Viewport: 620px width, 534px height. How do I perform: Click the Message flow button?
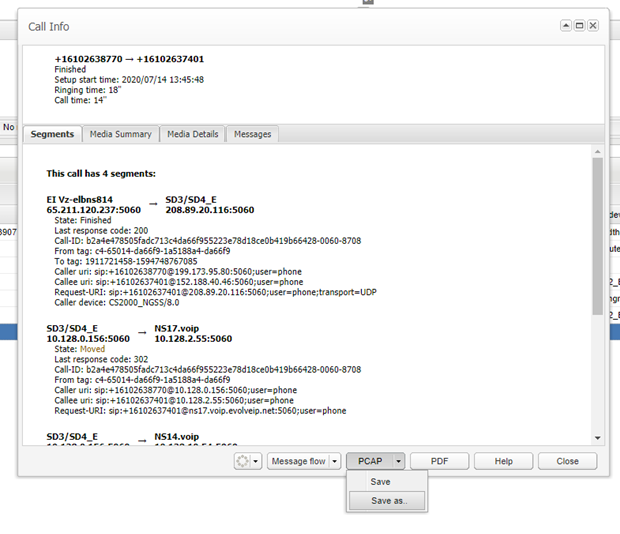click(298, 461)
